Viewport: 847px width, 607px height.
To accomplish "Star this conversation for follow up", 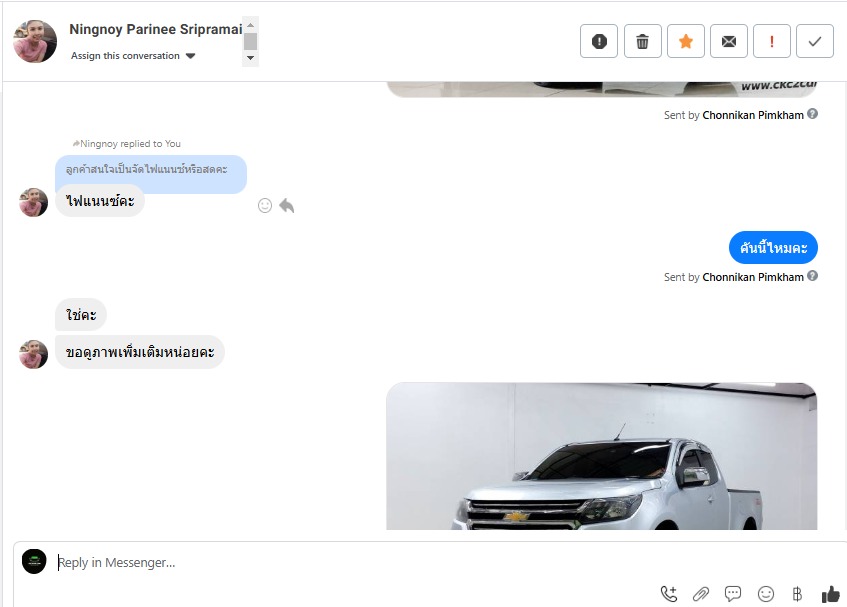I will point(685,41).
